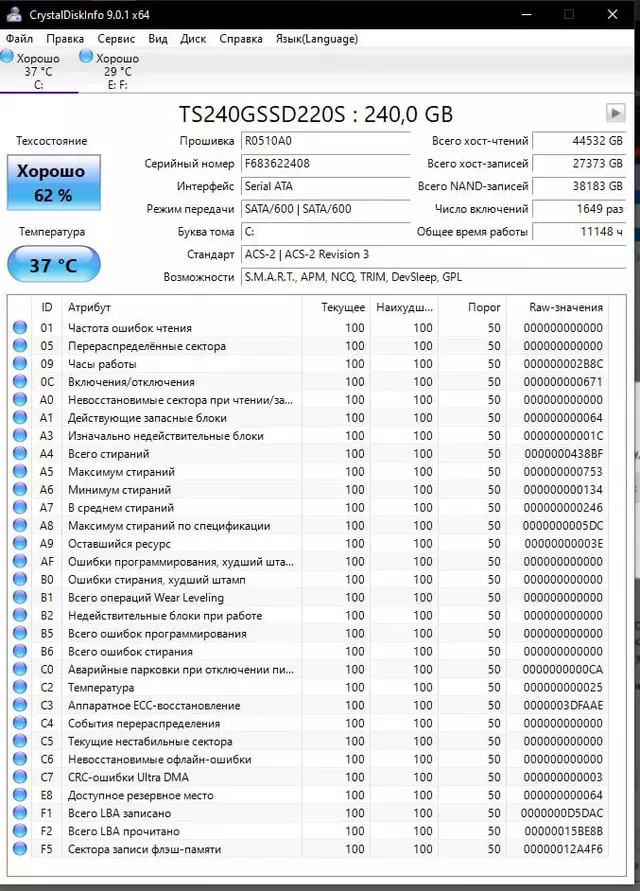Click status icon for B2 Недействительные блоки при работе
Screen dimensions: 640x891
click(20, 615)
